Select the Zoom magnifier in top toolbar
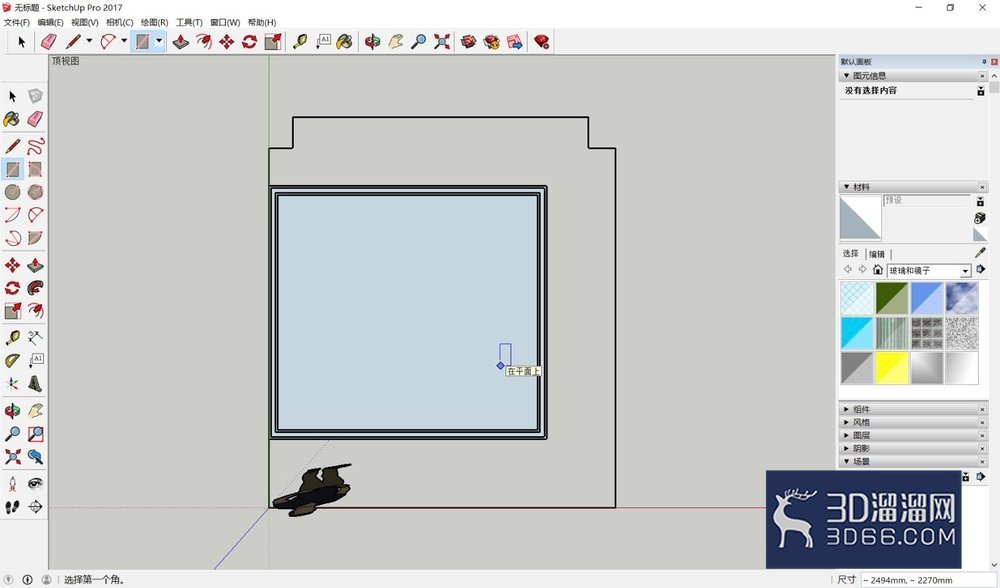Image resolution: width=1000 pixels, height=588 pixels. point(418,42)
